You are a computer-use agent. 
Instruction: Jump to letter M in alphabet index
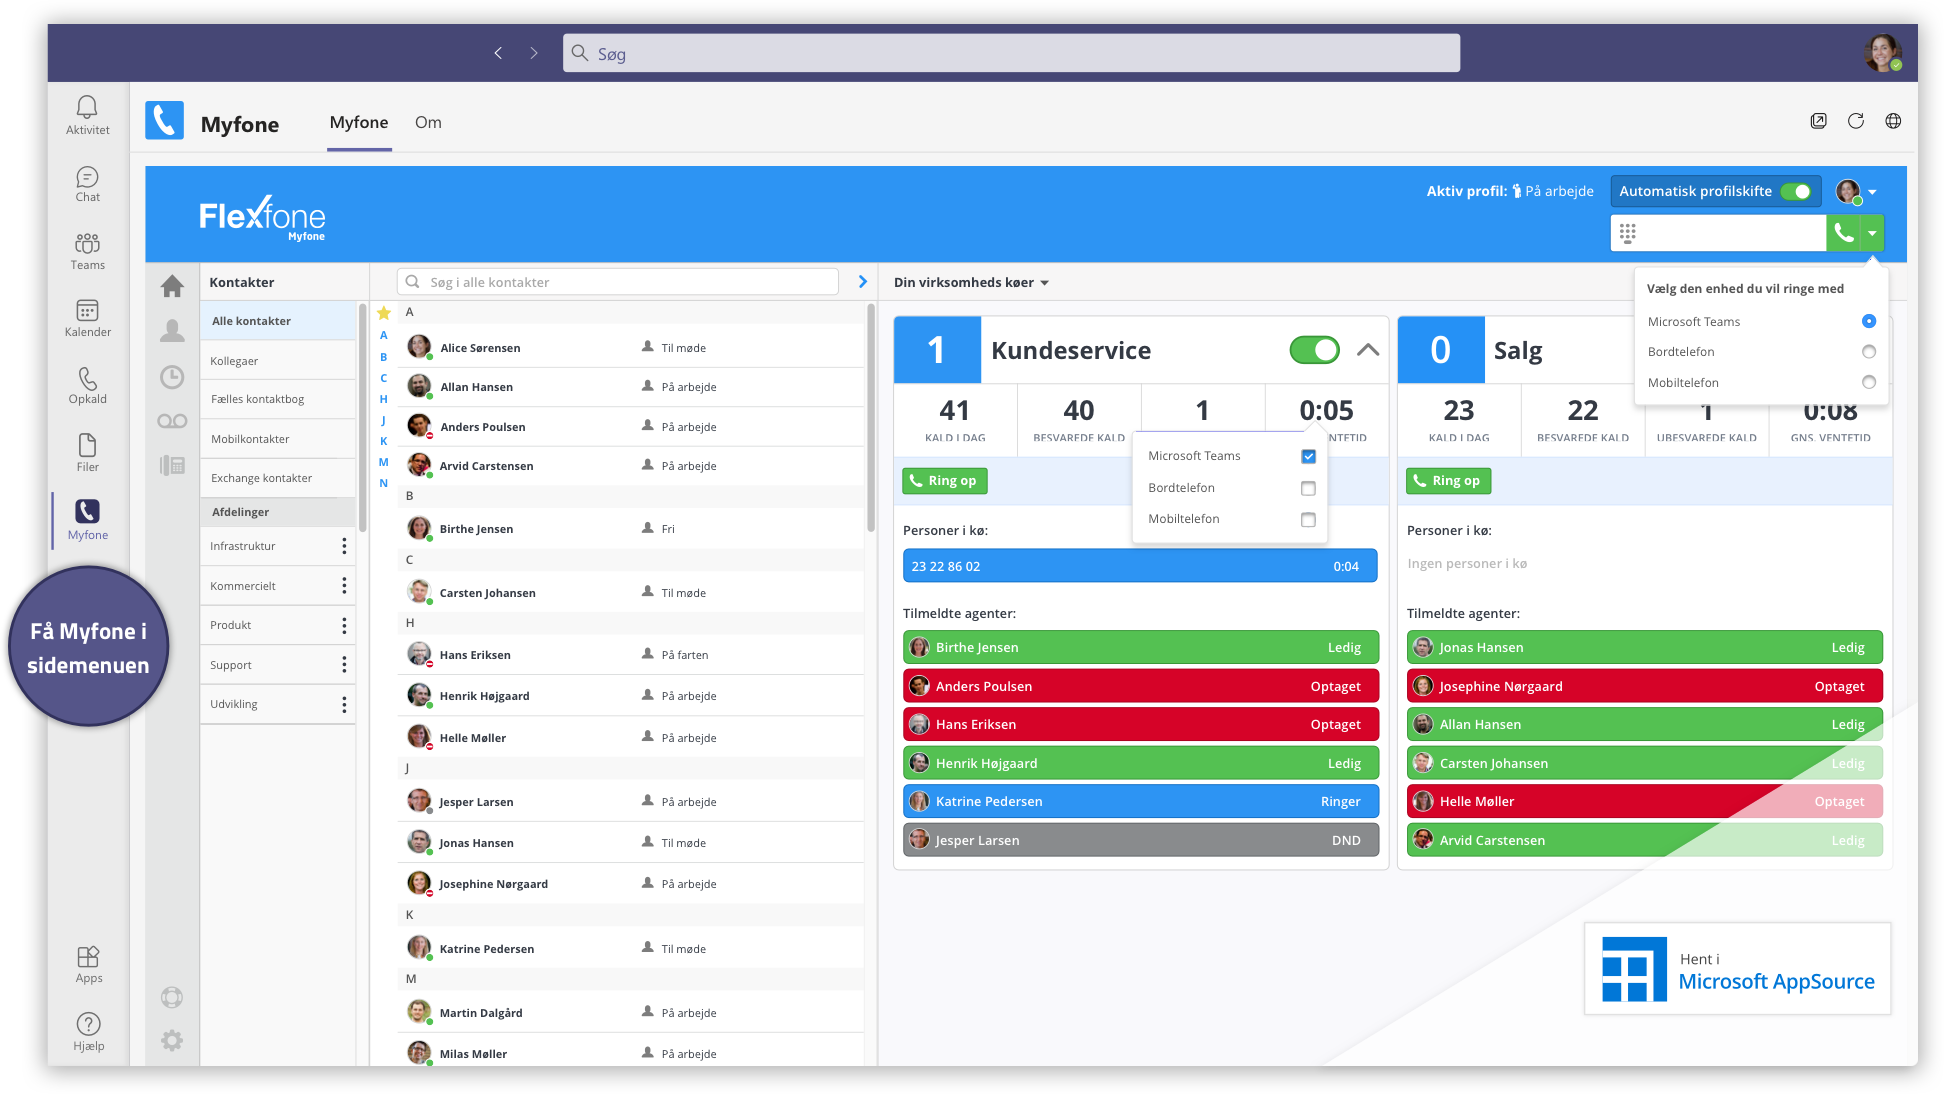pos(384,462)
